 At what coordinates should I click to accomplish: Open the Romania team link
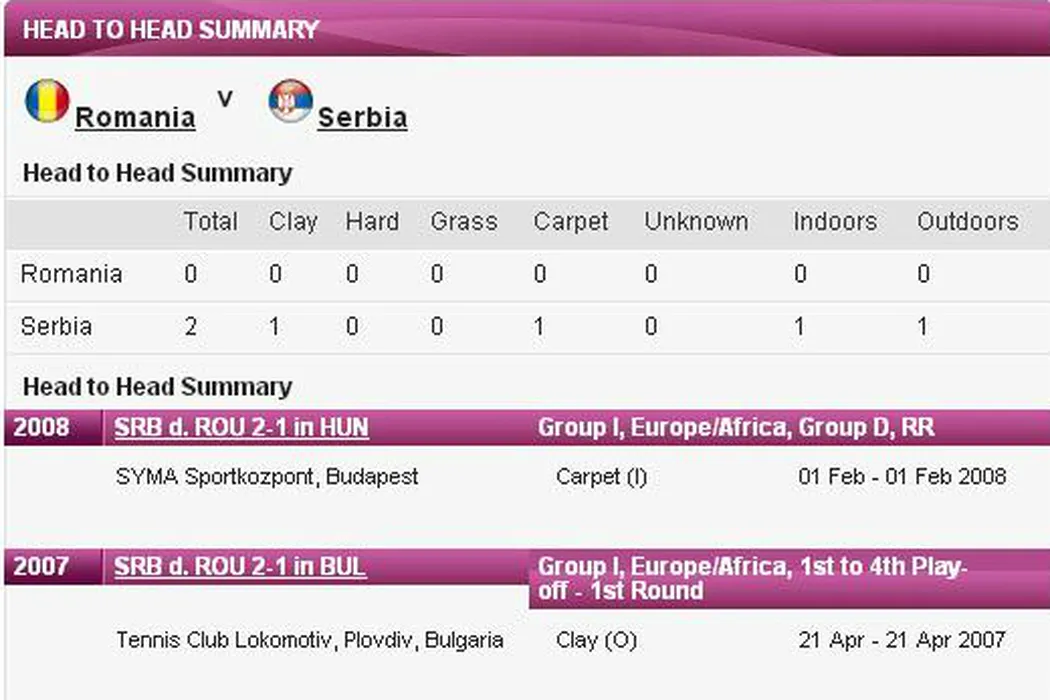tap(135, 118)
